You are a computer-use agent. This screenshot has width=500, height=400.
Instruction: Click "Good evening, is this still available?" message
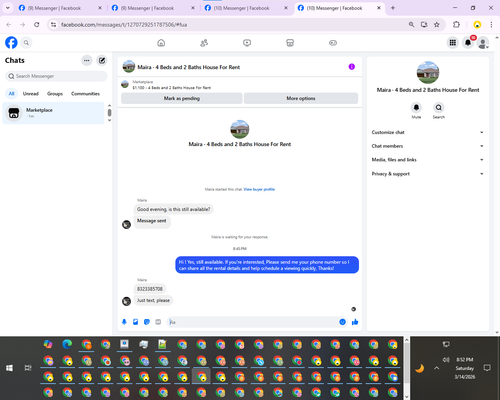[174, 209]
